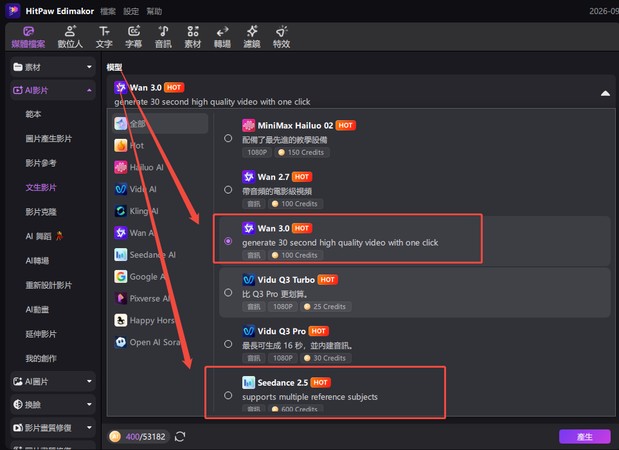This screenshot has height=450, width=619.
Task: Filter models by Hot category
Action: pyautogui.click(x=160, y=145)
